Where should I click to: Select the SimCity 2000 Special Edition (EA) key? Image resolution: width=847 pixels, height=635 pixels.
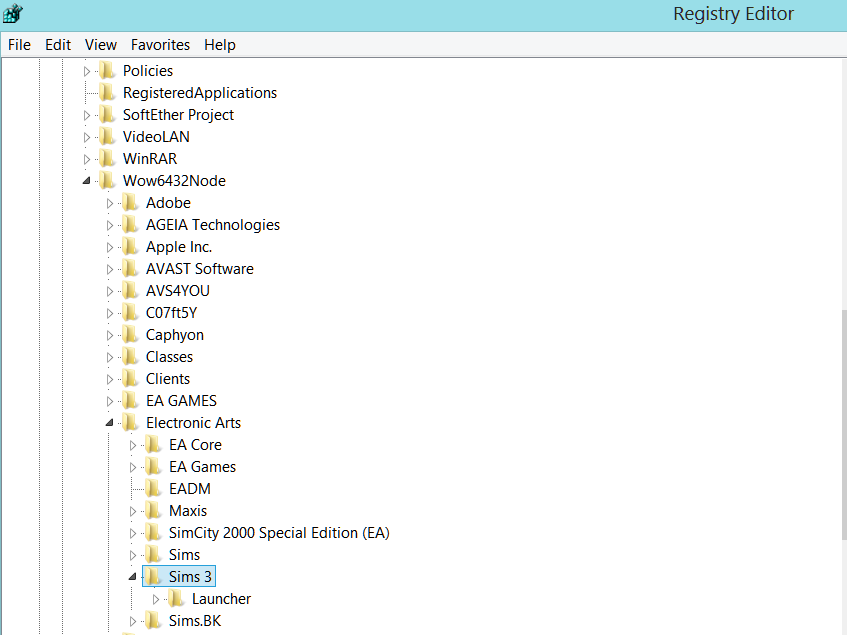click(278, 533)
